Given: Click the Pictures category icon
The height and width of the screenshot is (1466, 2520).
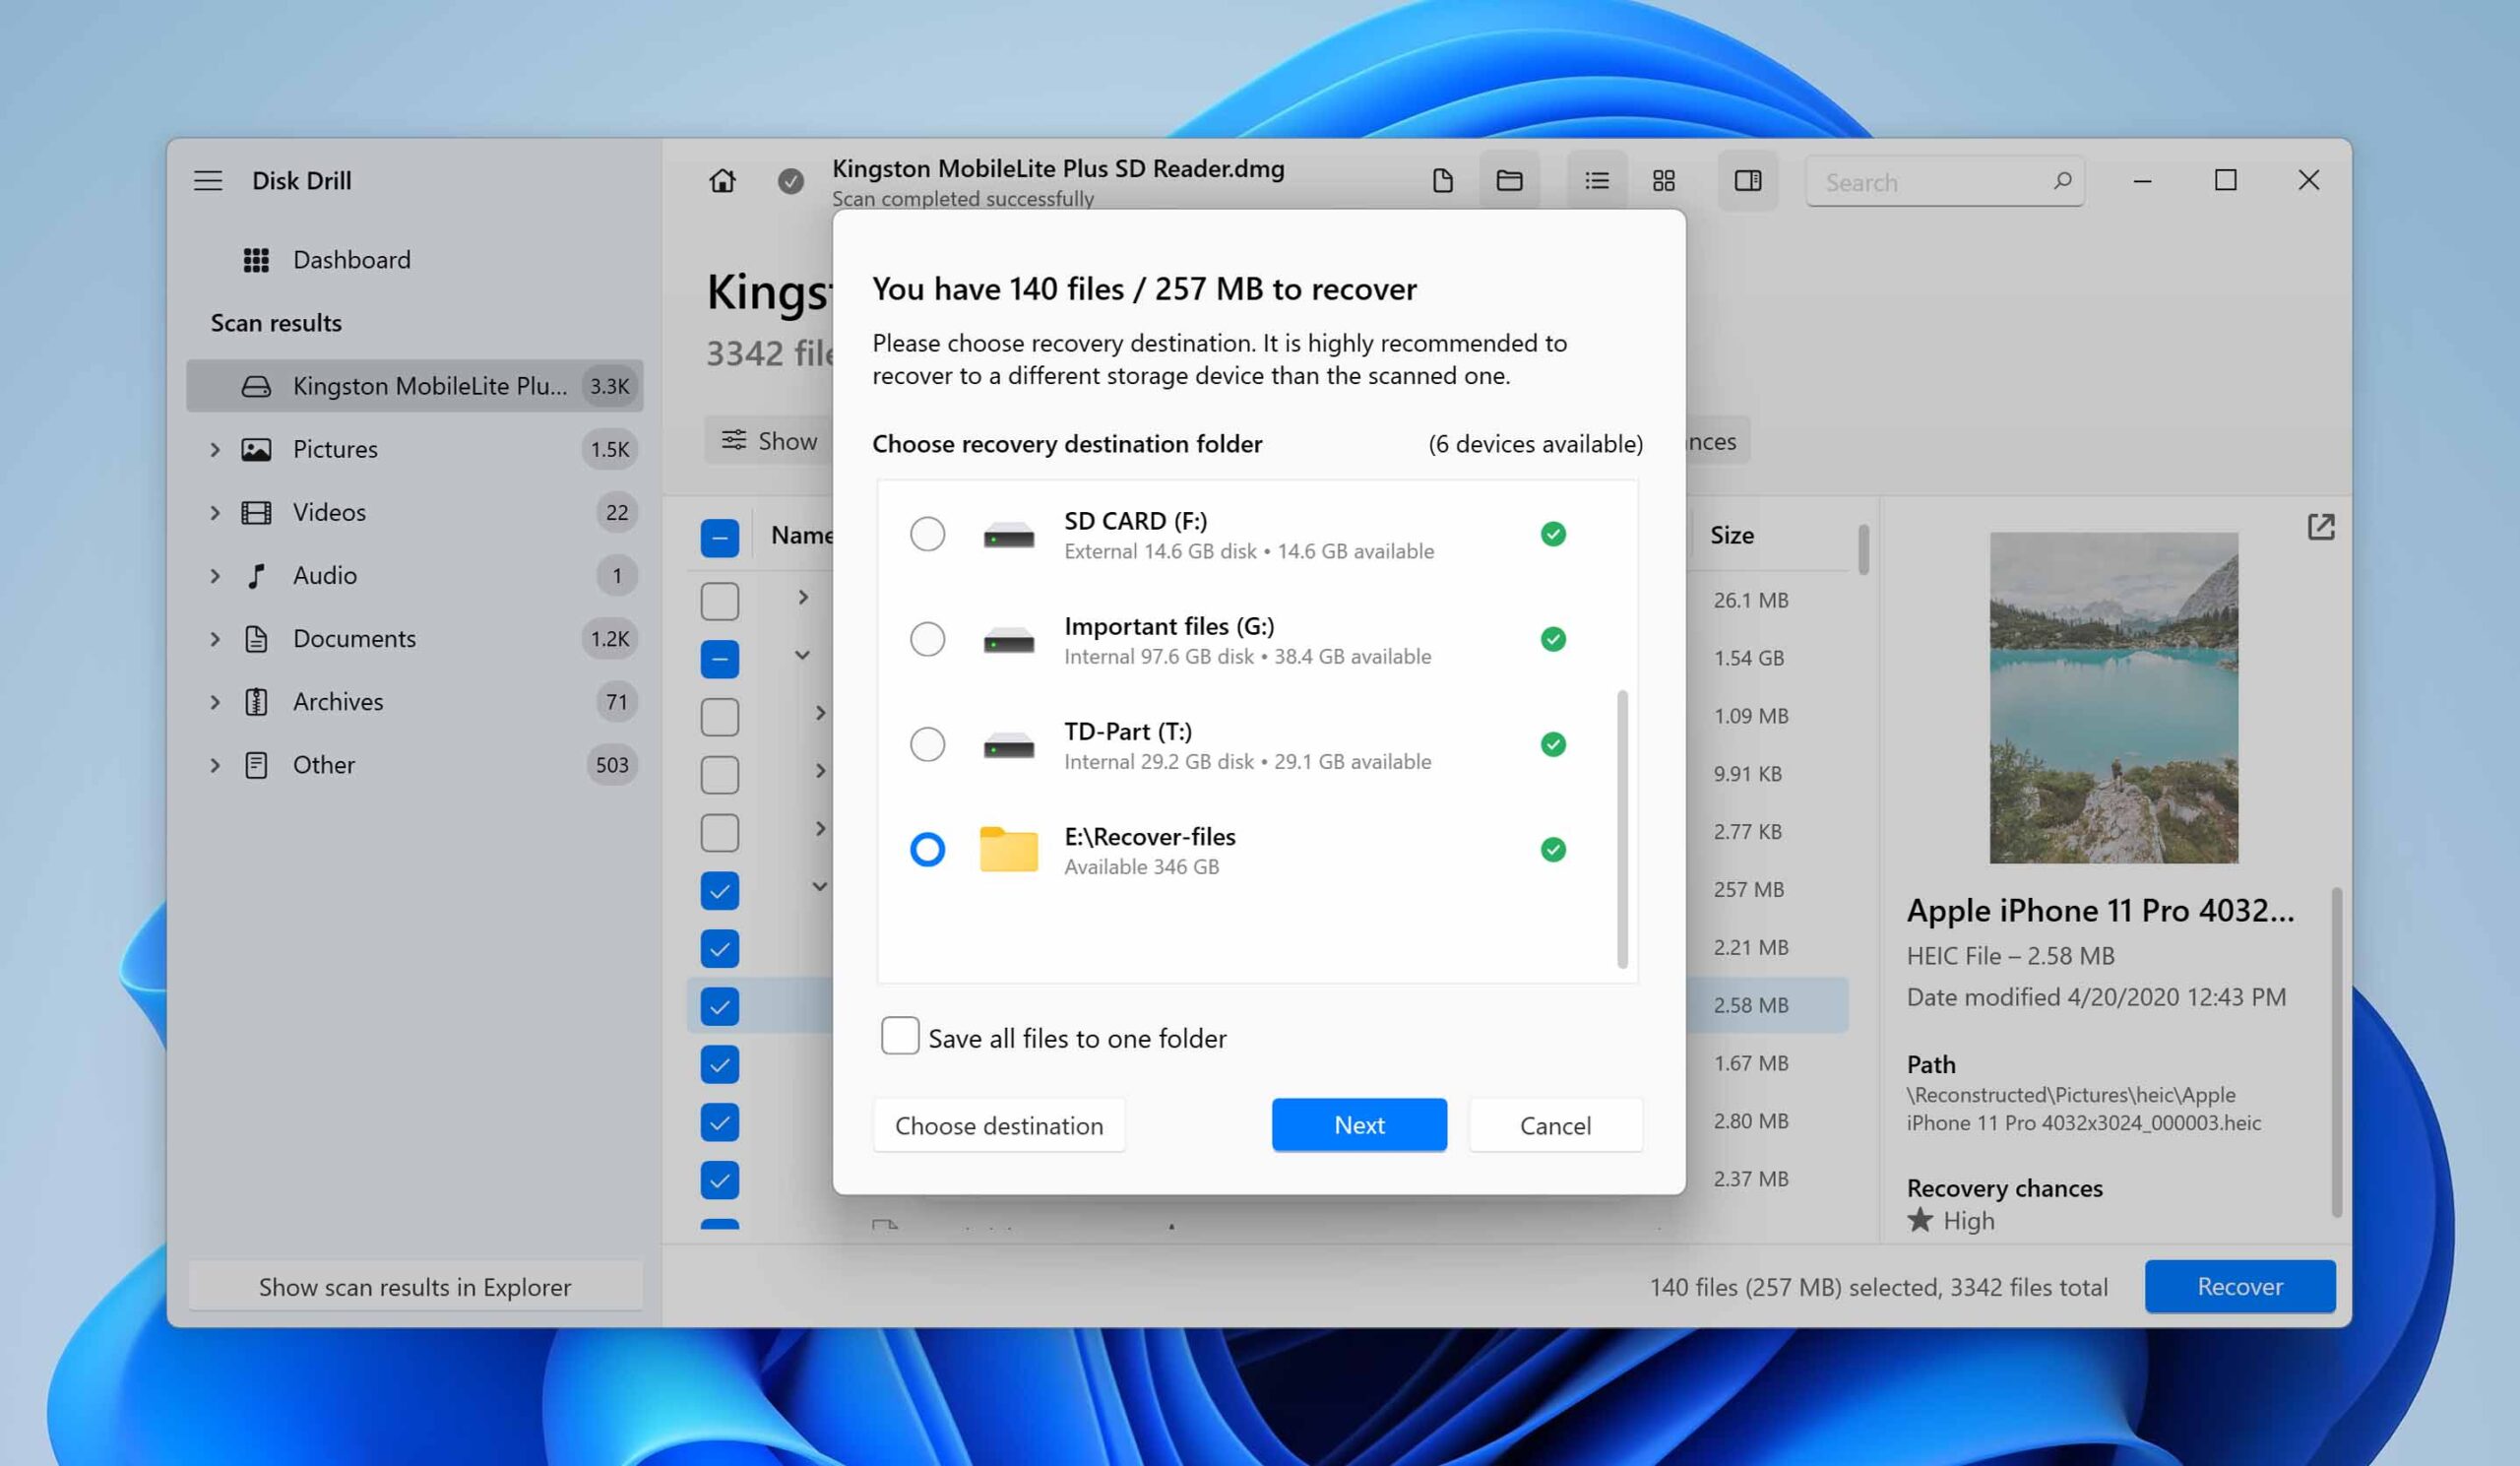Looking at the screenshot, I should click(x=256, y=449).
